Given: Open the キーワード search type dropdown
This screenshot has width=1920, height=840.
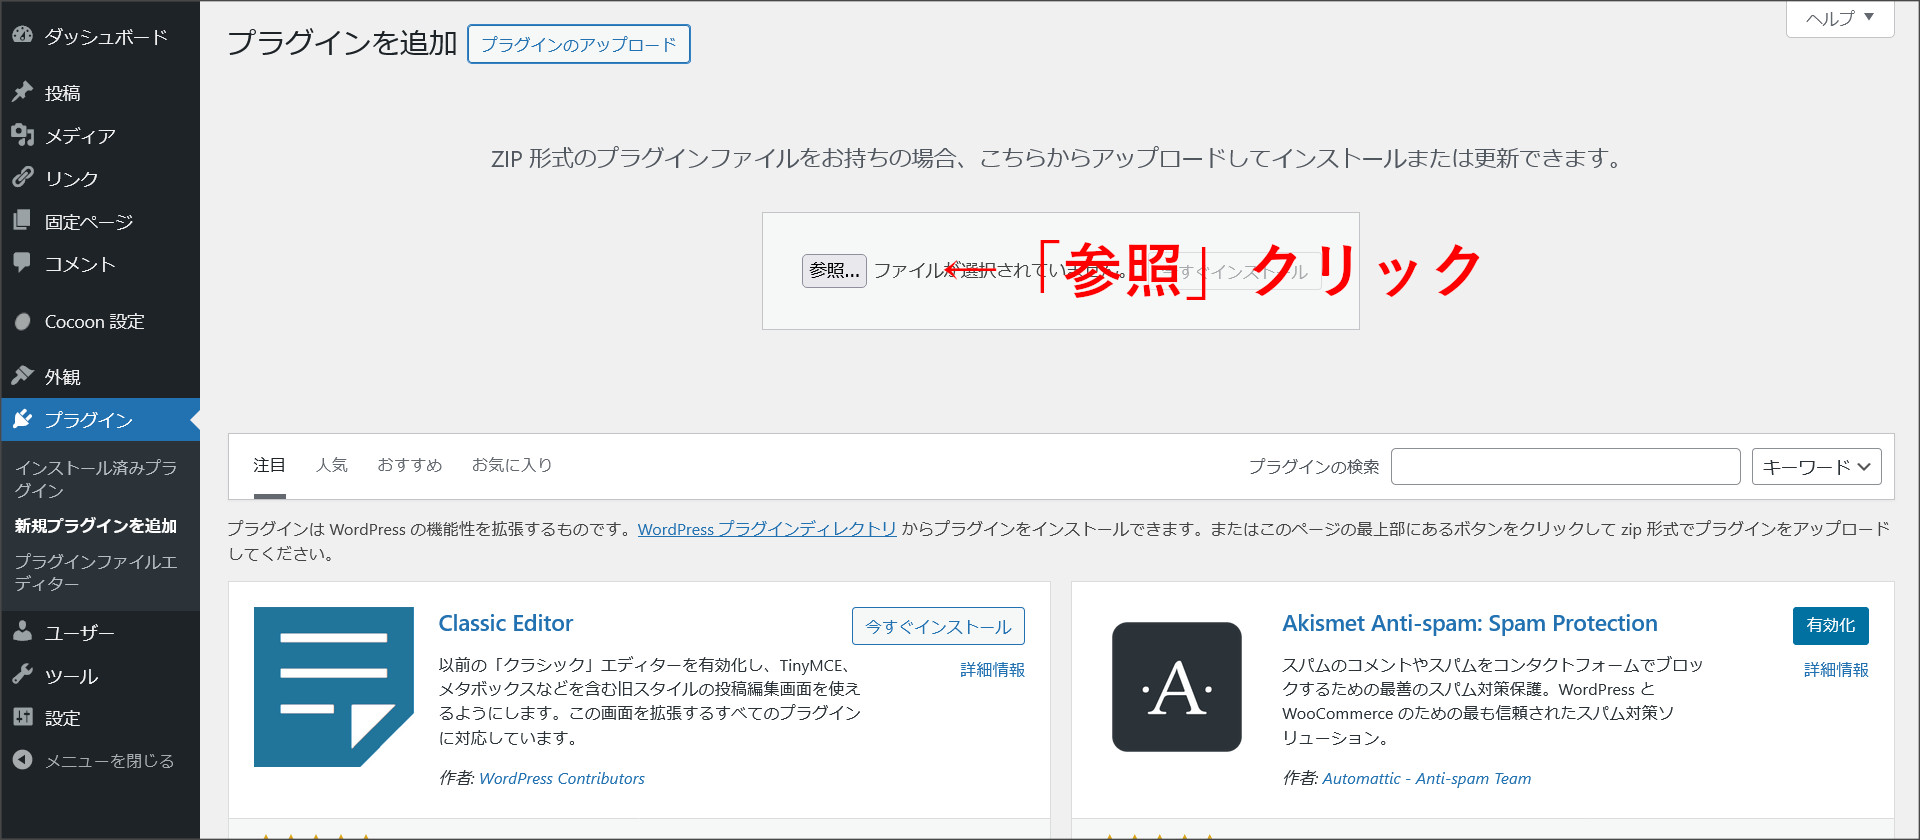Looking at the screenshot, I should [x=1816, y=467].
